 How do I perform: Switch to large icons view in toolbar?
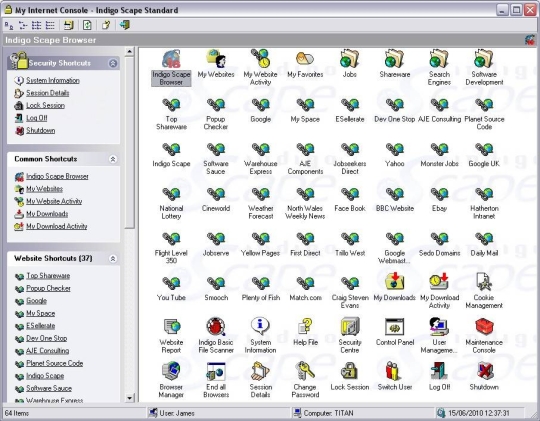[x=9, y=25]
